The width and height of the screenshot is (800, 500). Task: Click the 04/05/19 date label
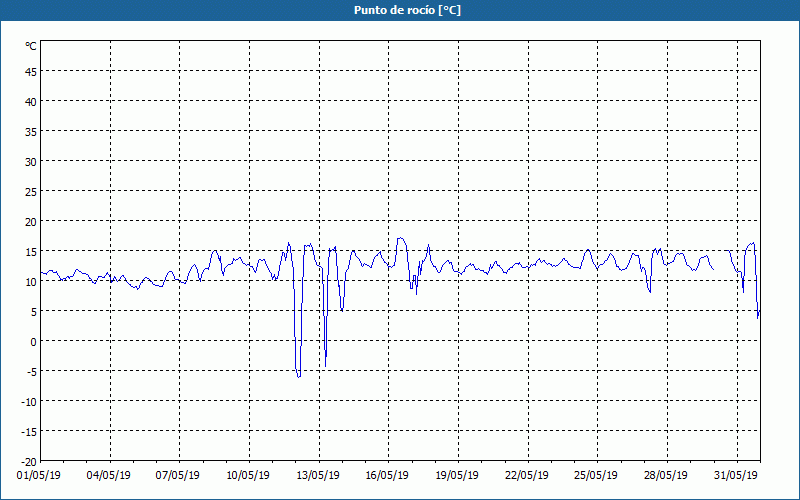click(x=108, y=475)
